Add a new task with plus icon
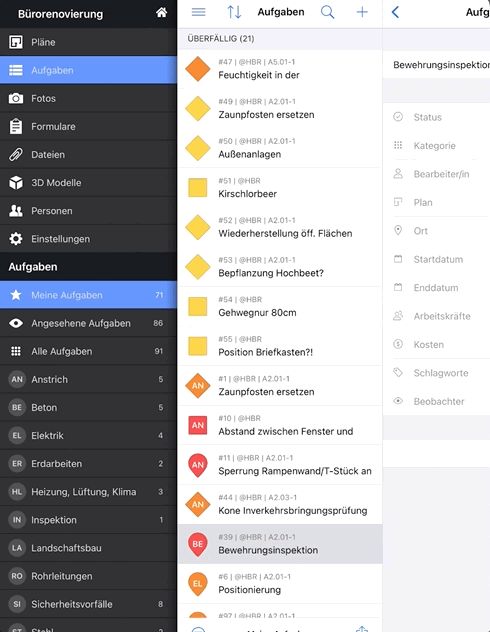This screenshot has height=632, width=490. pyautogui.click(x=362, y=12)
